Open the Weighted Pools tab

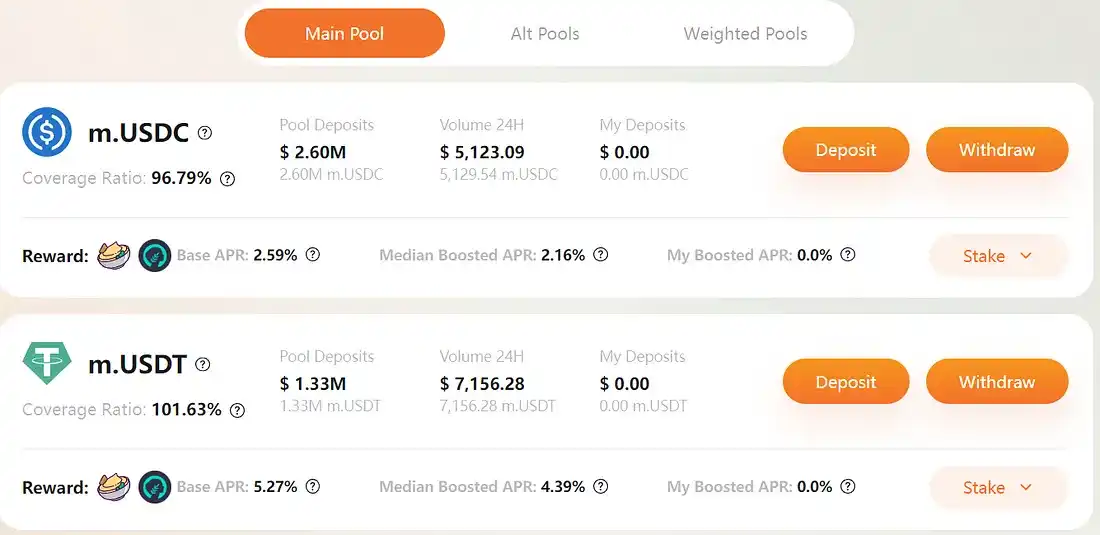point(745,33)
